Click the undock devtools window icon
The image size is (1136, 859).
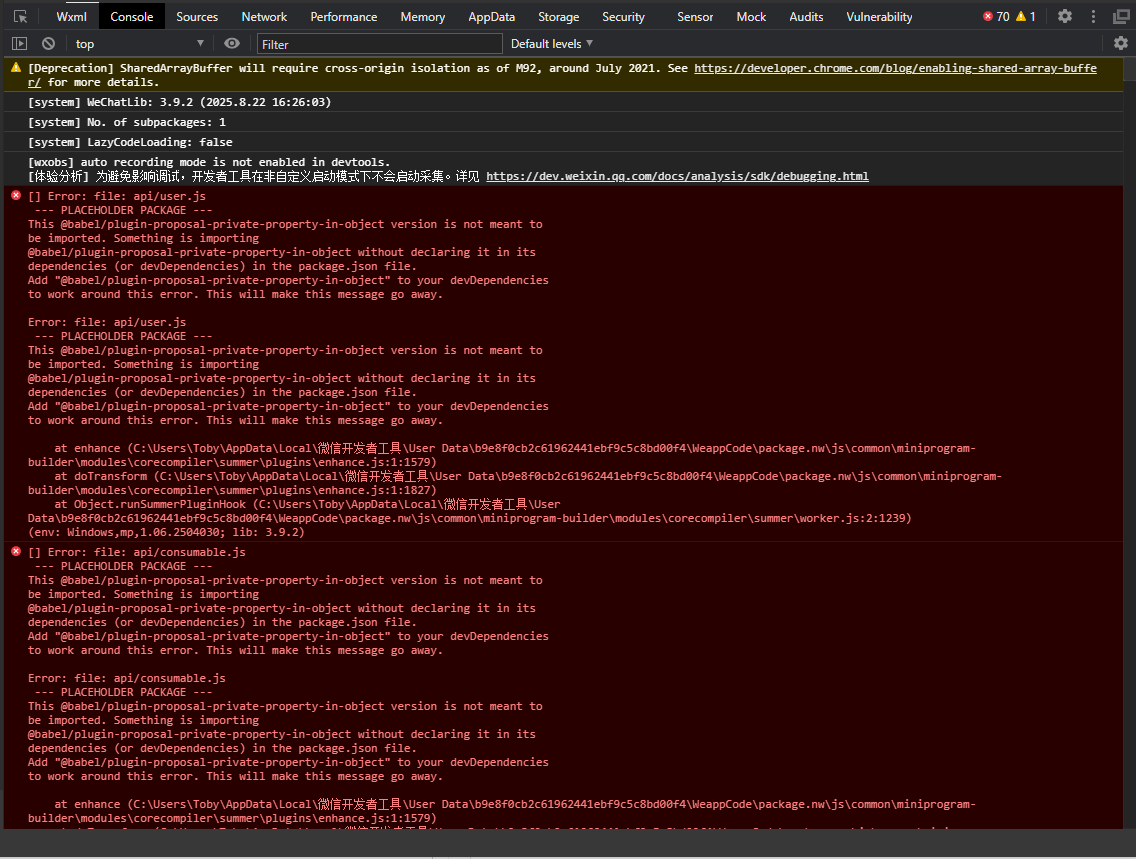(1121, 17)
